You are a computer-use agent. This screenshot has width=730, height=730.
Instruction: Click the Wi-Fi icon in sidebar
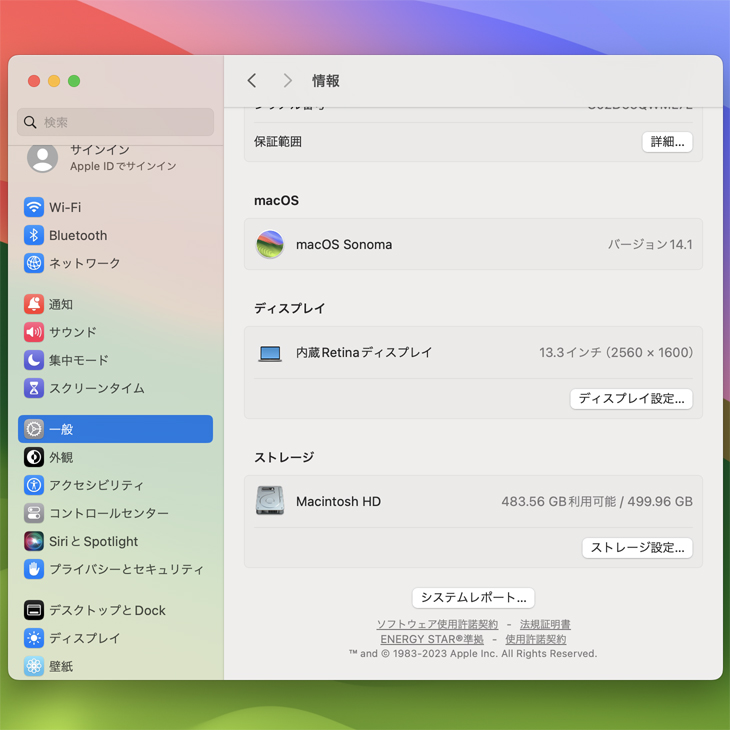pyautogui.click(x=34, y=207)
